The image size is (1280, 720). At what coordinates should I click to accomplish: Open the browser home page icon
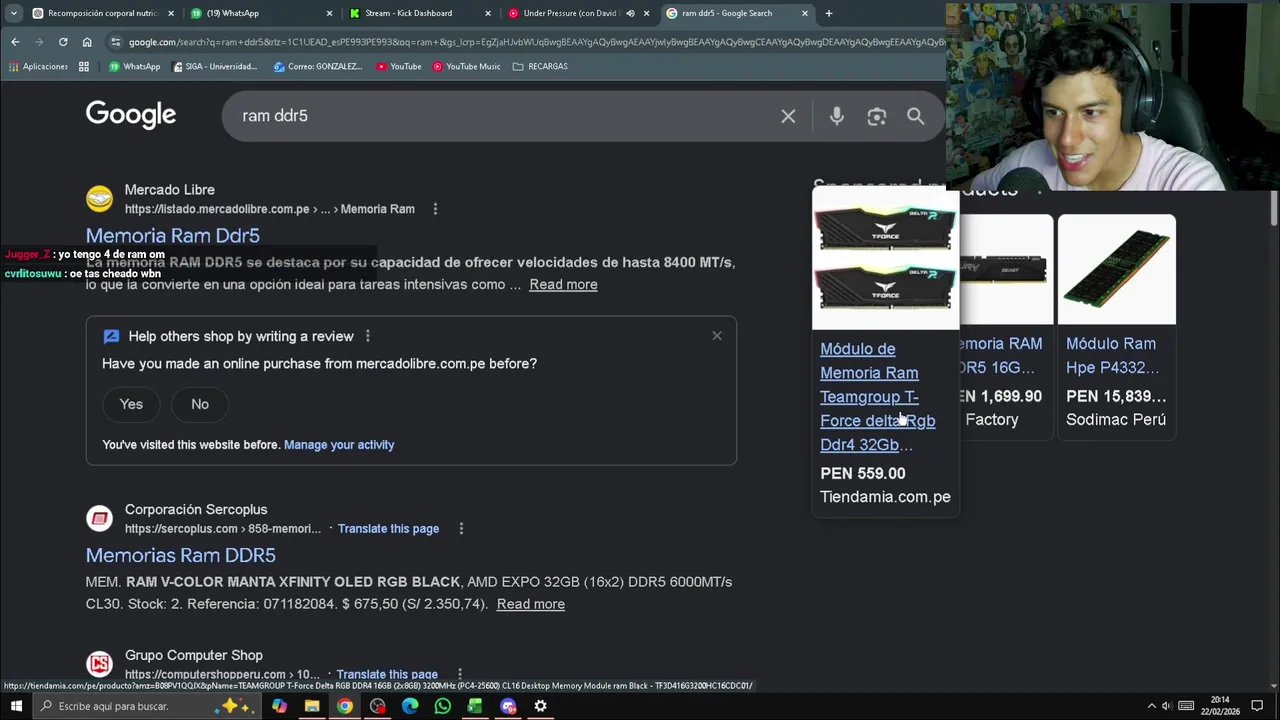tap(87, 42)
